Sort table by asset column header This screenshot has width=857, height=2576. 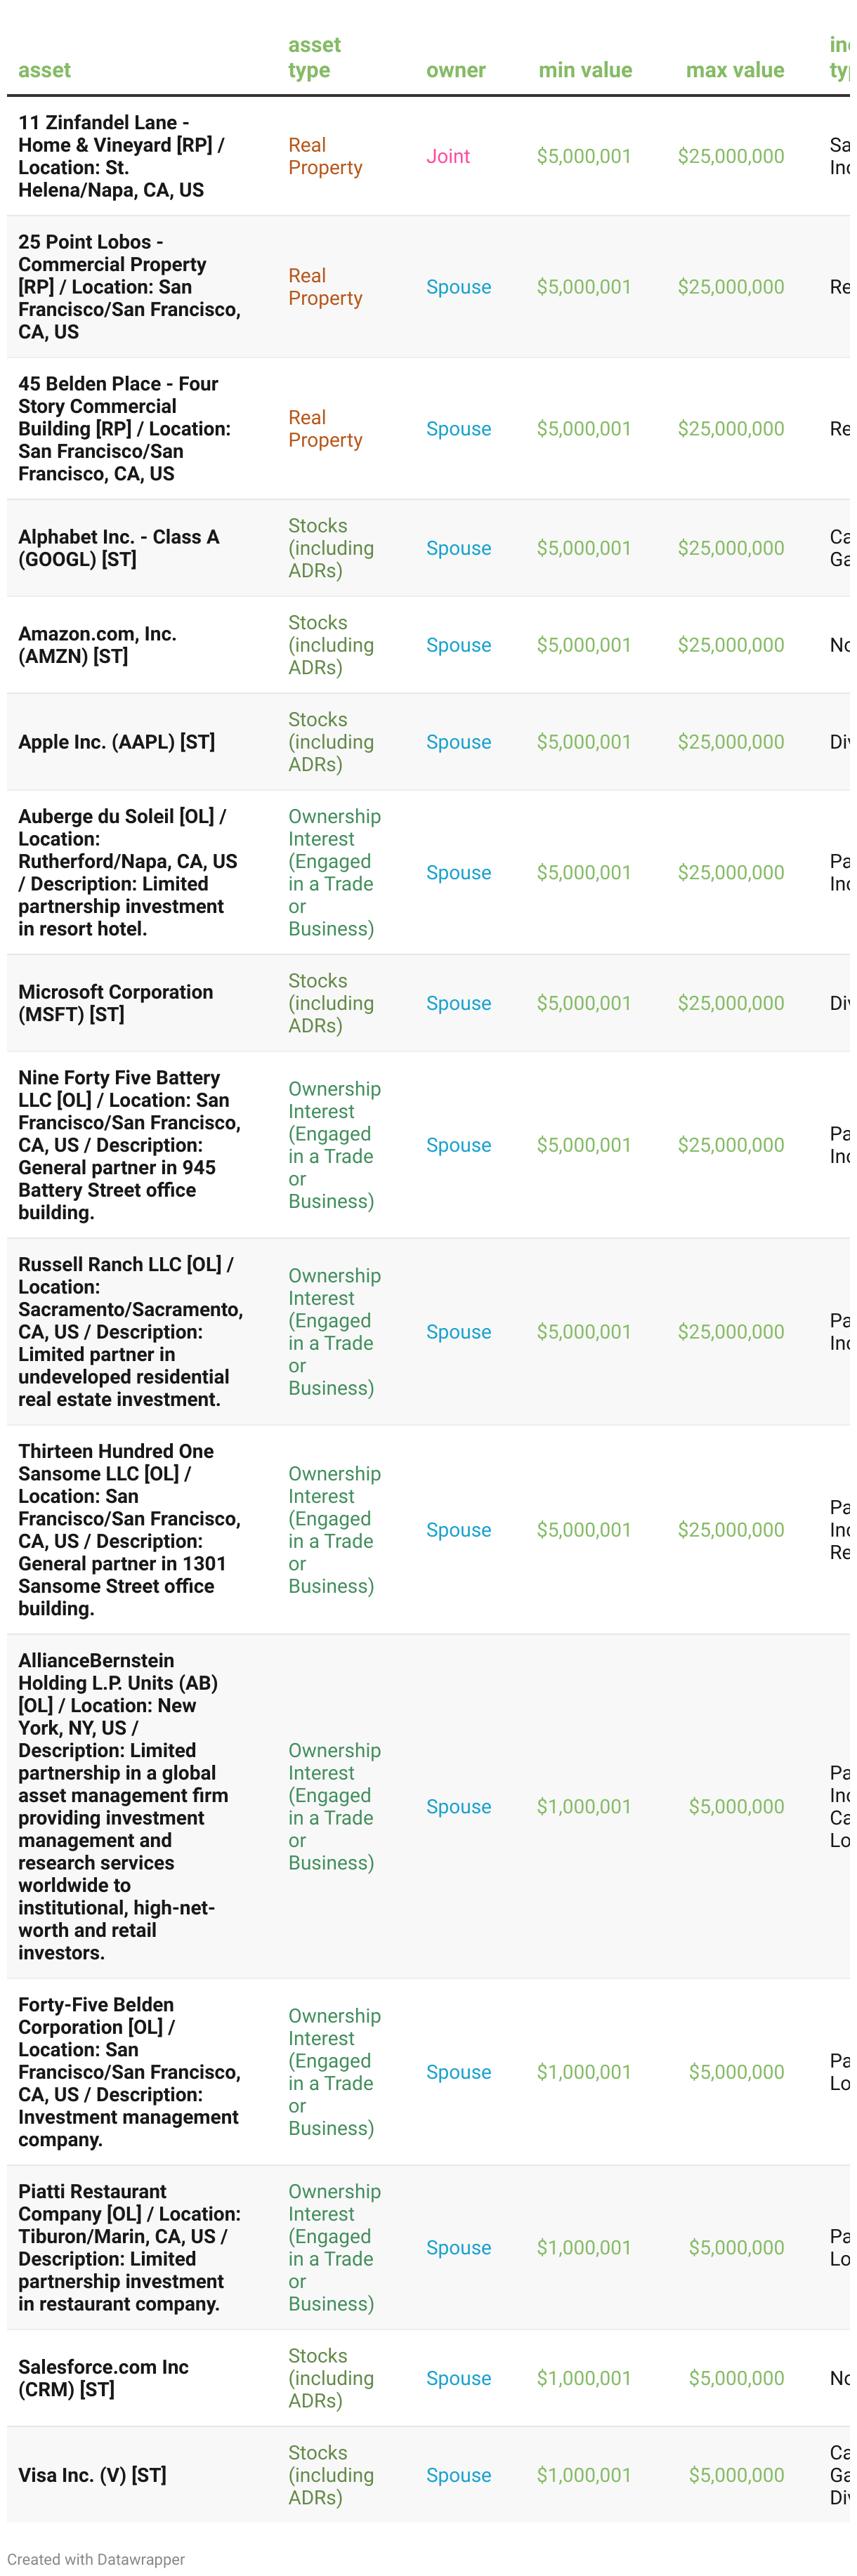click(45, 70)
